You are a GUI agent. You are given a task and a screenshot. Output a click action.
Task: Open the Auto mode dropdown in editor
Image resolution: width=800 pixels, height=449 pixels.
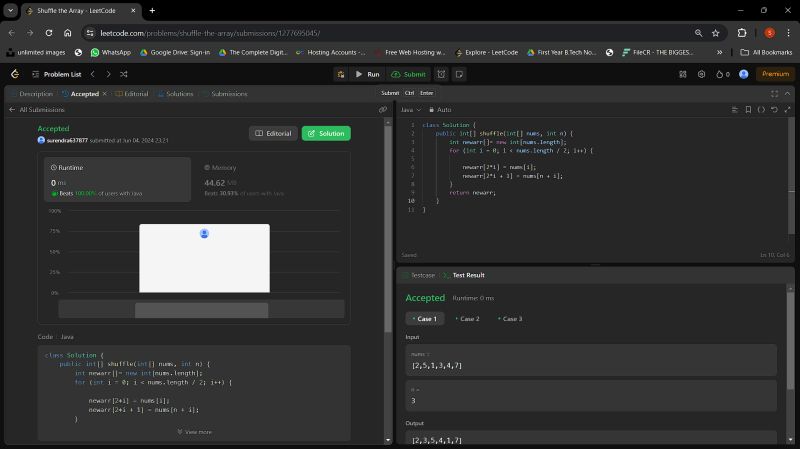click(x=444, y=109)
